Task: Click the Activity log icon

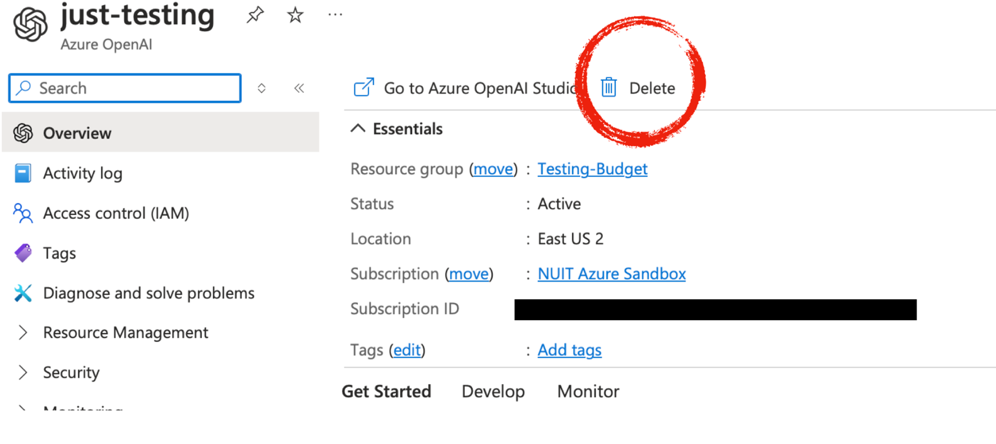Action: pos(23,173)
